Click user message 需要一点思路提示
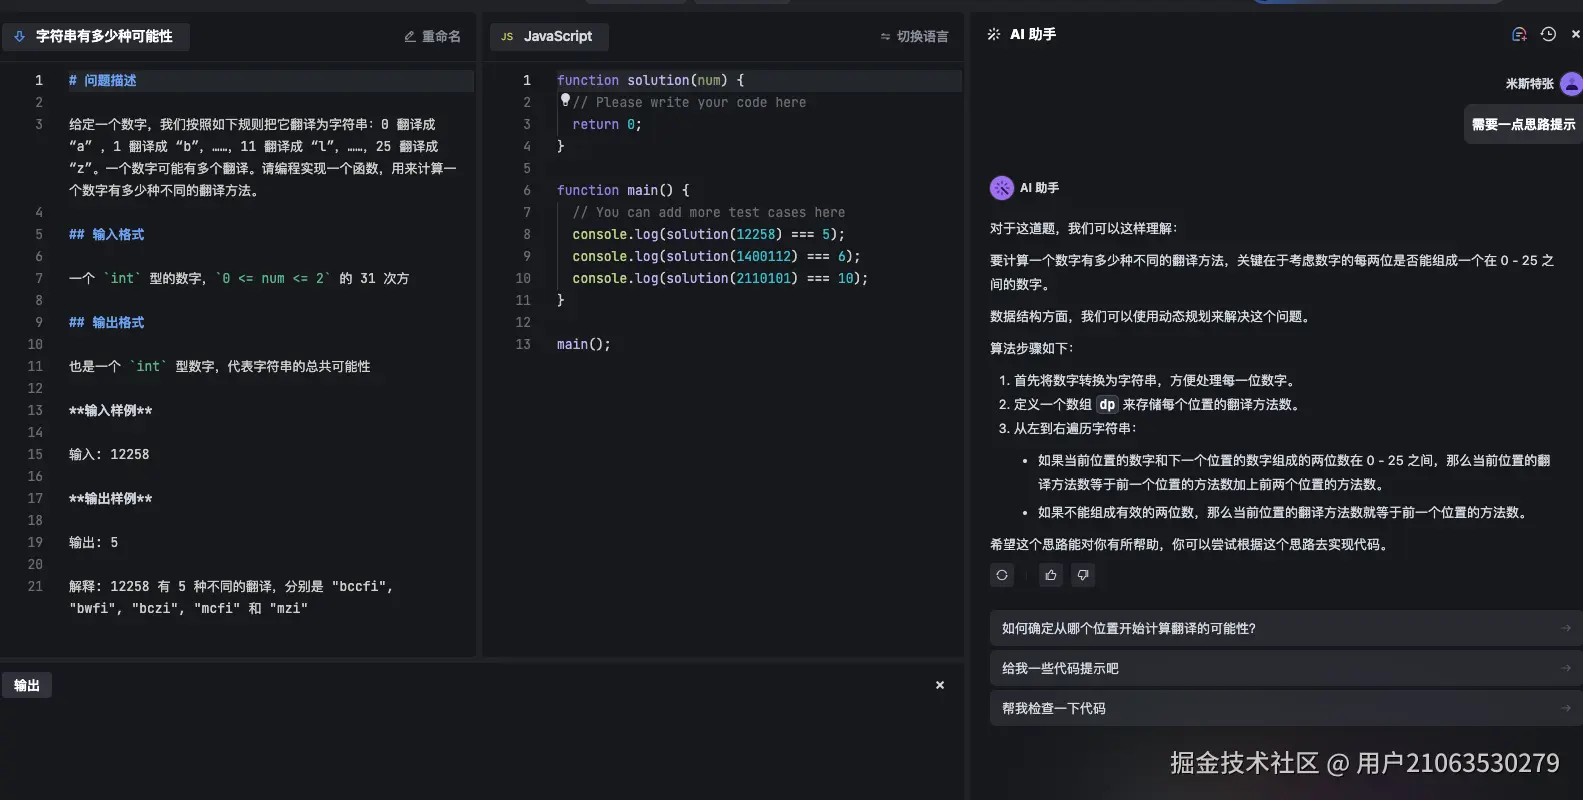This screenshot has width=1583, height=800. (x=1523, y=124)
